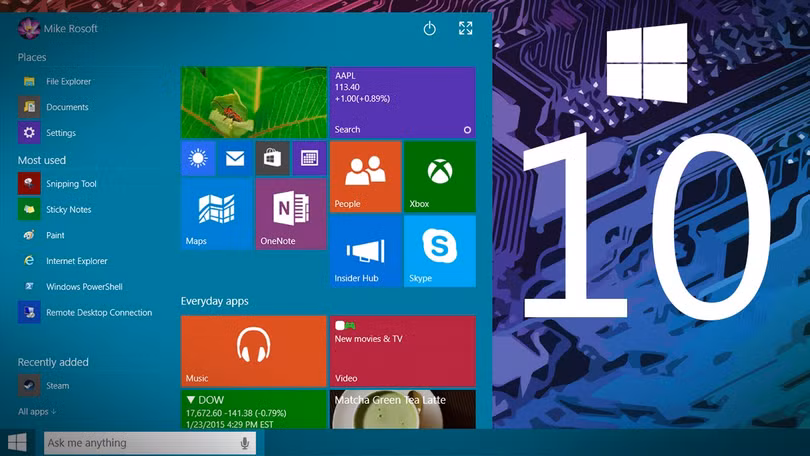Click the microphone in search box
810x456 pixels.
[245, 443]
